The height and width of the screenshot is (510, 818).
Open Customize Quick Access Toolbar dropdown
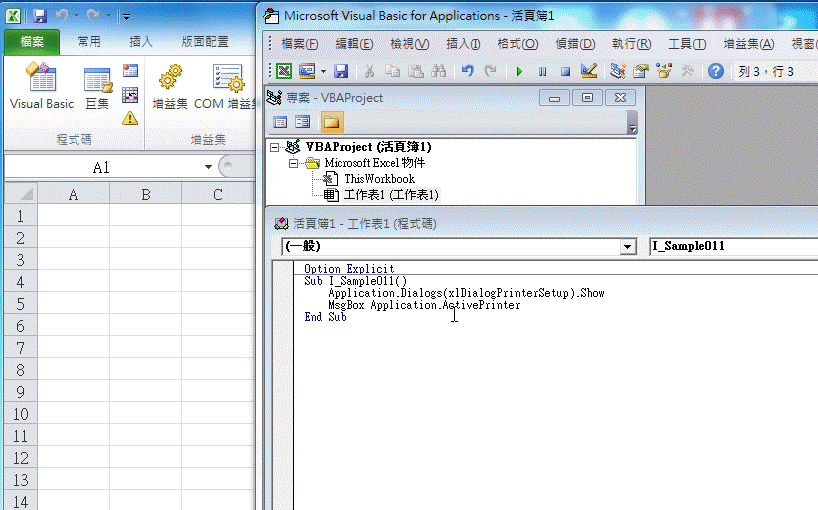click(x=126, y=17)
